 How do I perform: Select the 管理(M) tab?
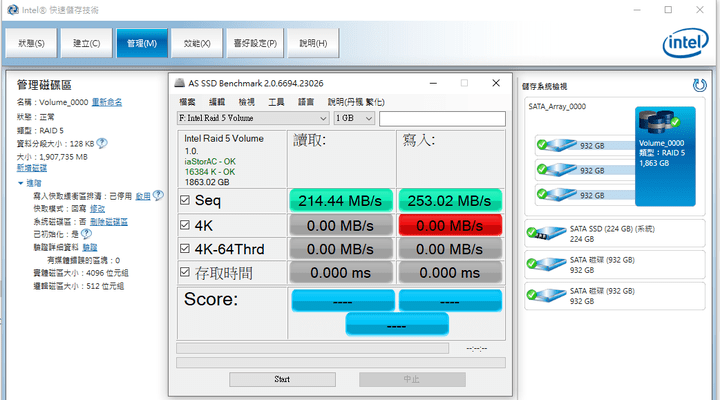pyautogui.click(x=142, y=43)
